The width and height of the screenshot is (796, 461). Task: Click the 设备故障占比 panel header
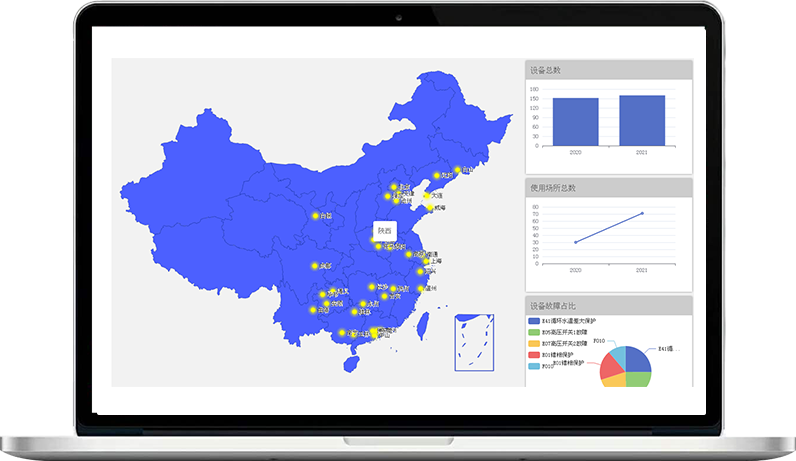(x=609, y=304)
